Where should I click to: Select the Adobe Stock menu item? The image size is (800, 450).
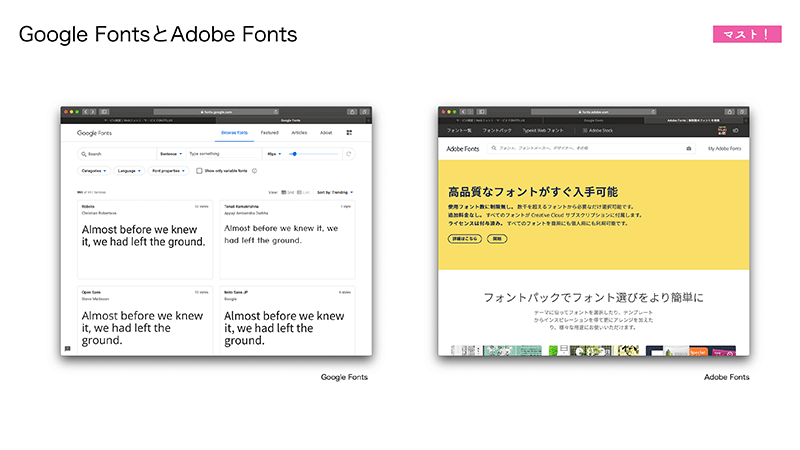point(598,131)
